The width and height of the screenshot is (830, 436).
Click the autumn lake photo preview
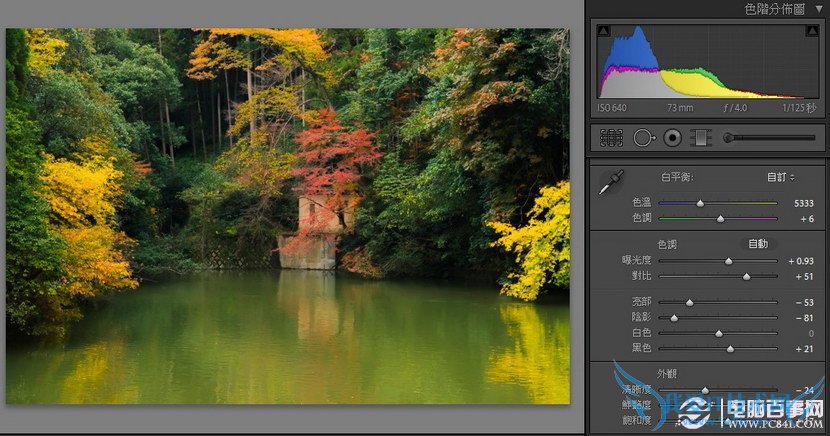coord(288,216)
